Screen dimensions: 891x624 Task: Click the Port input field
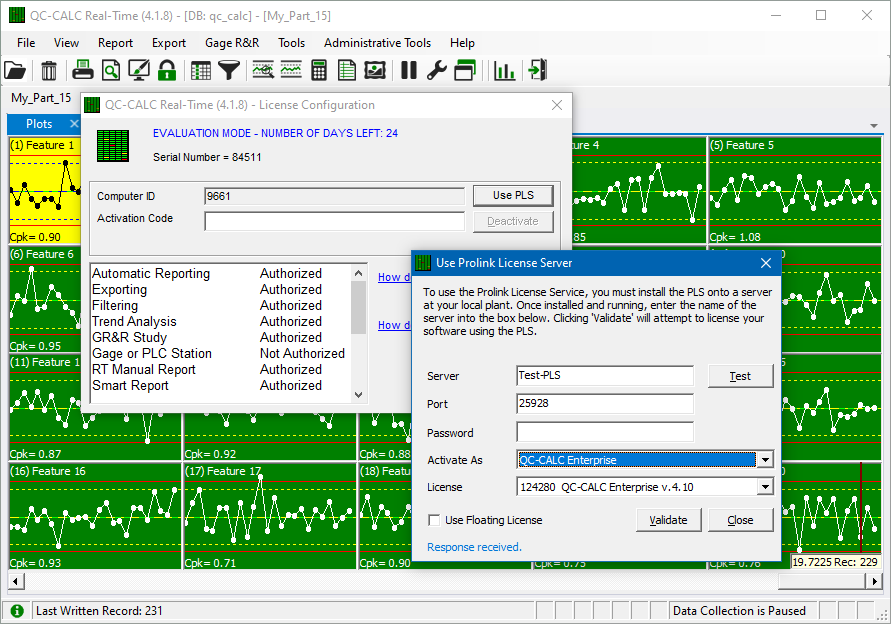click(605, 403)
